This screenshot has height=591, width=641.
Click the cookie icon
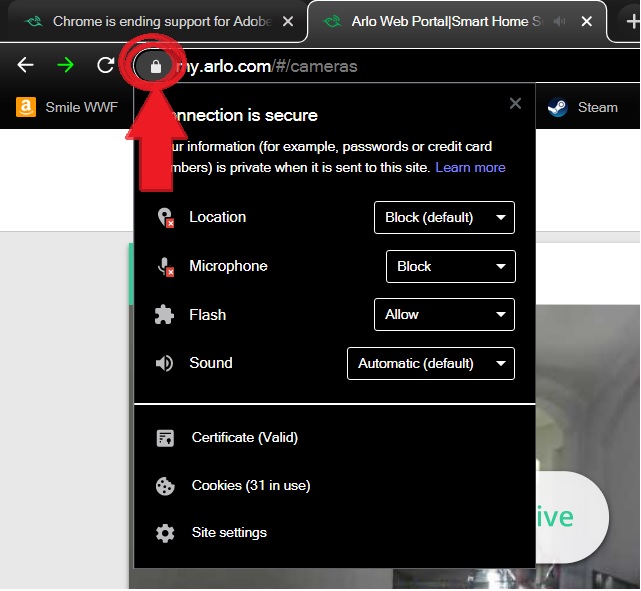(165, 486)
